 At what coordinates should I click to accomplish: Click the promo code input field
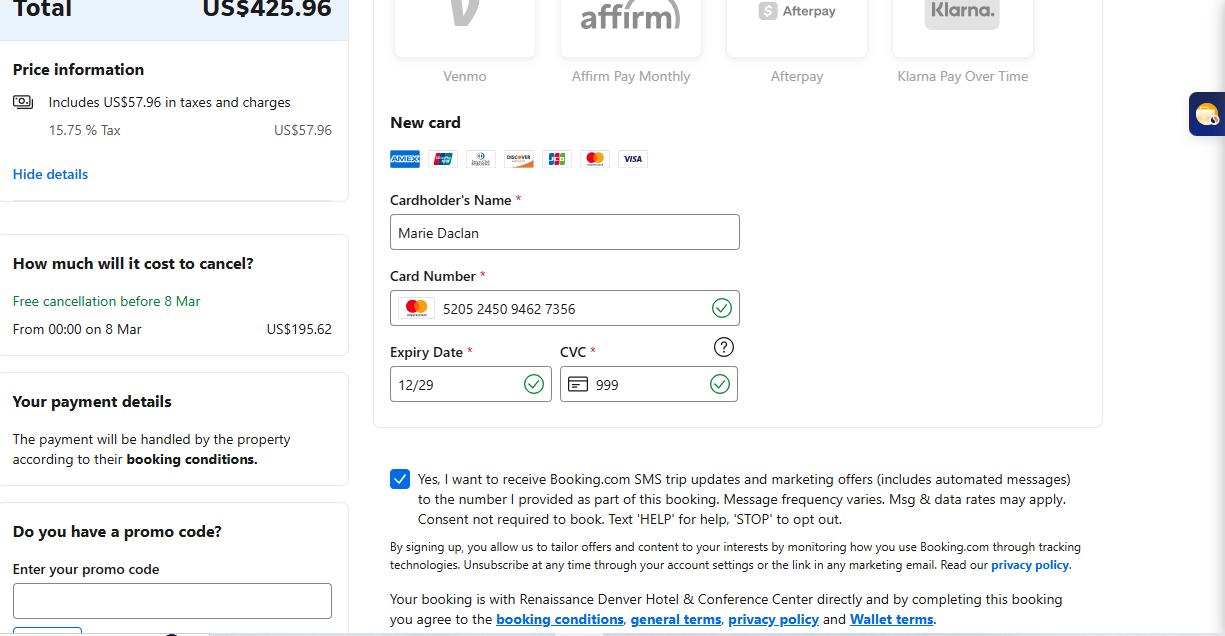click(172, 601)
